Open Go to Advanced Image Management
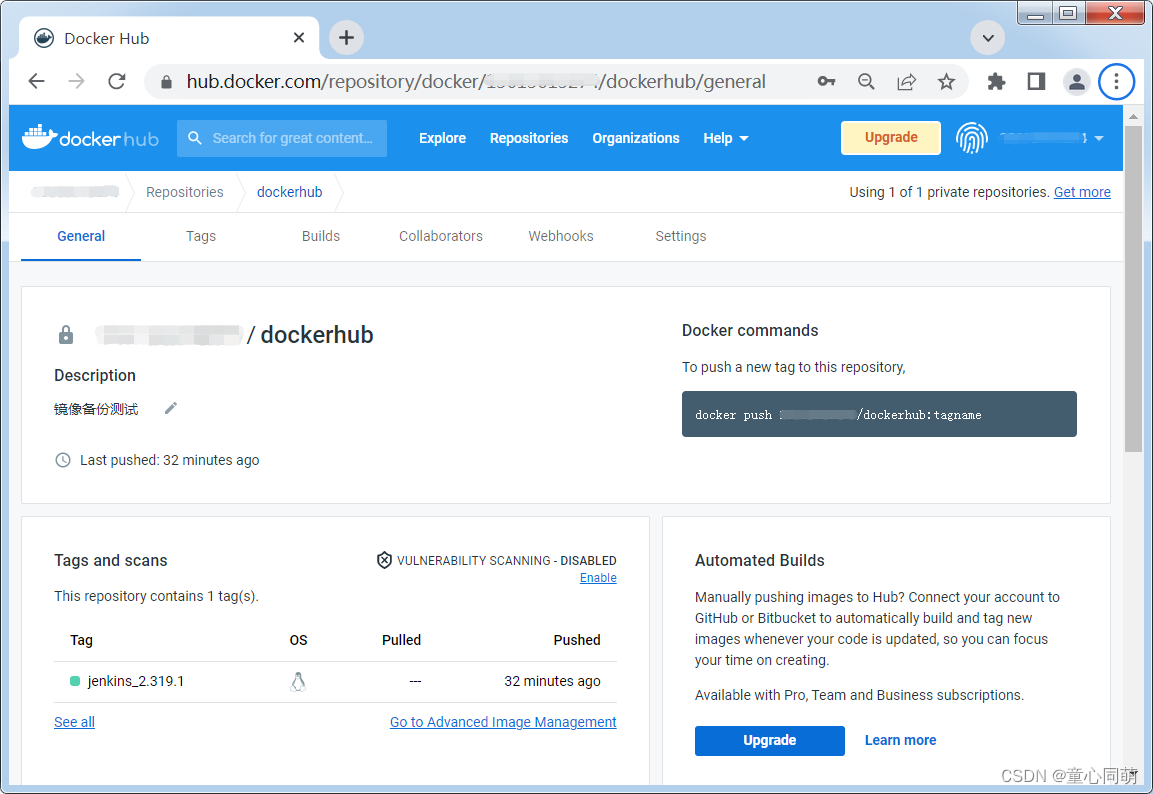Viewport: 1153px width, 794px height. click(503, 721)
